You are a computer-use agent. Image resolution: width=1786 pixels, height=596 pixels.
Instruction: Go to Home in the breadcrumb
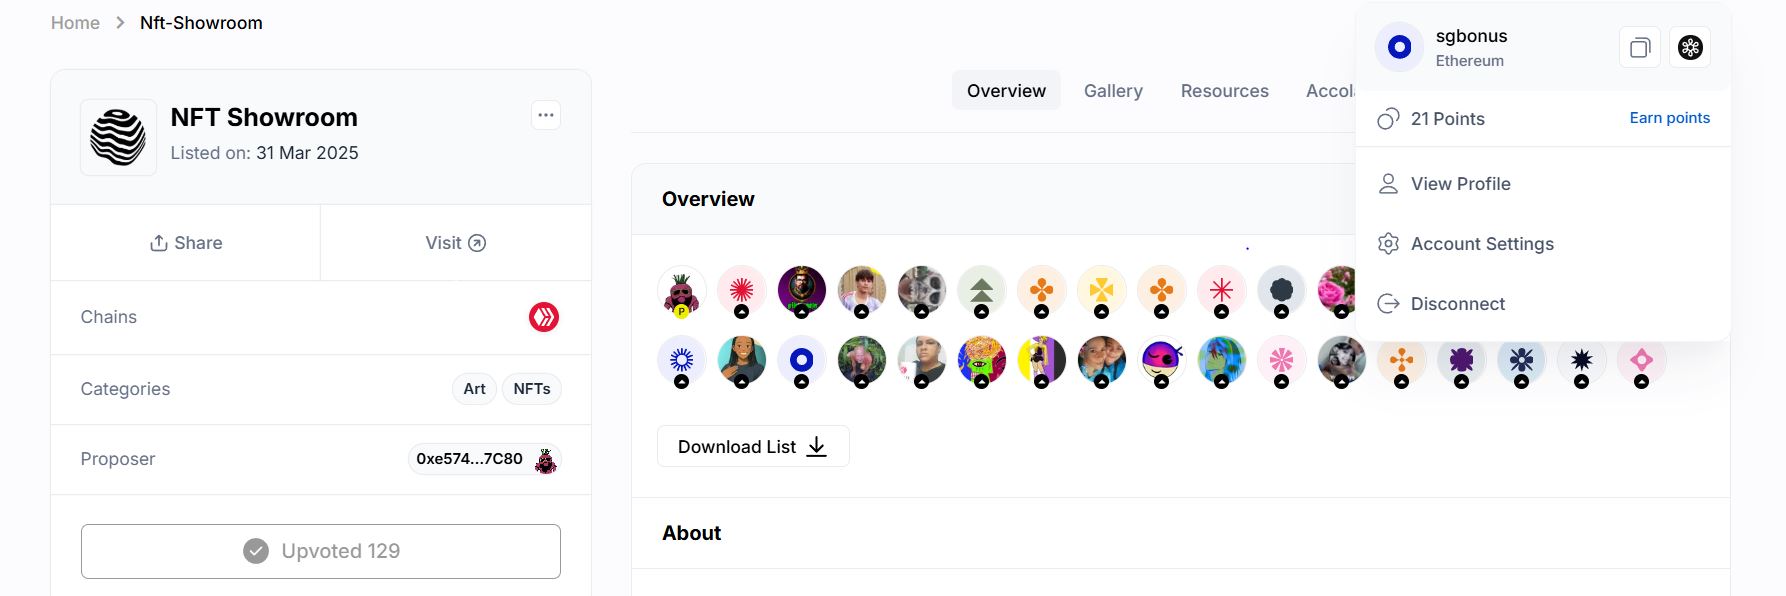coord(75,23)
